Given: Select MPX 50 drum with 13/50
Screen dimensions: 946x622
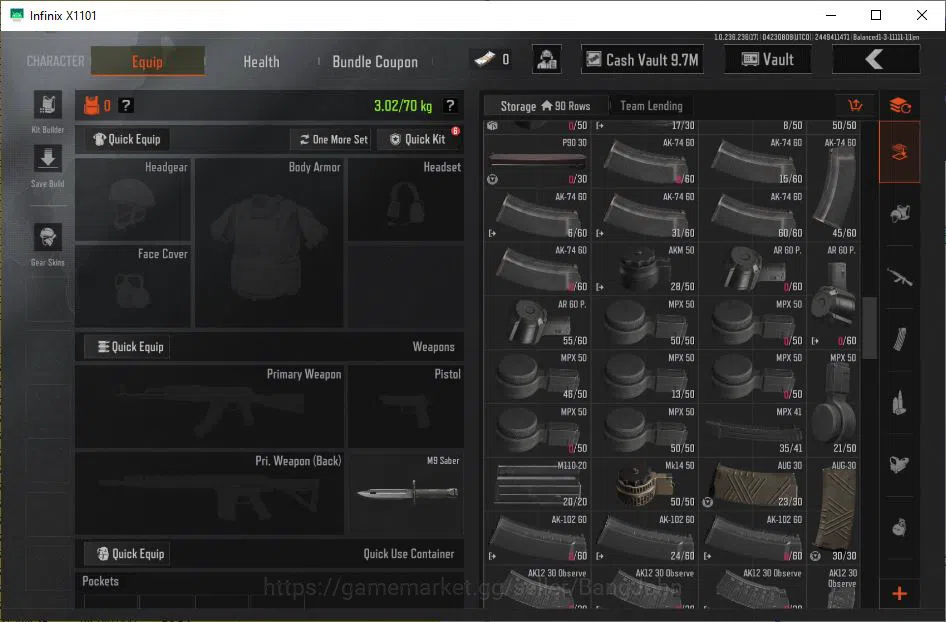Looking at the screenshot, I should point(645,376).
